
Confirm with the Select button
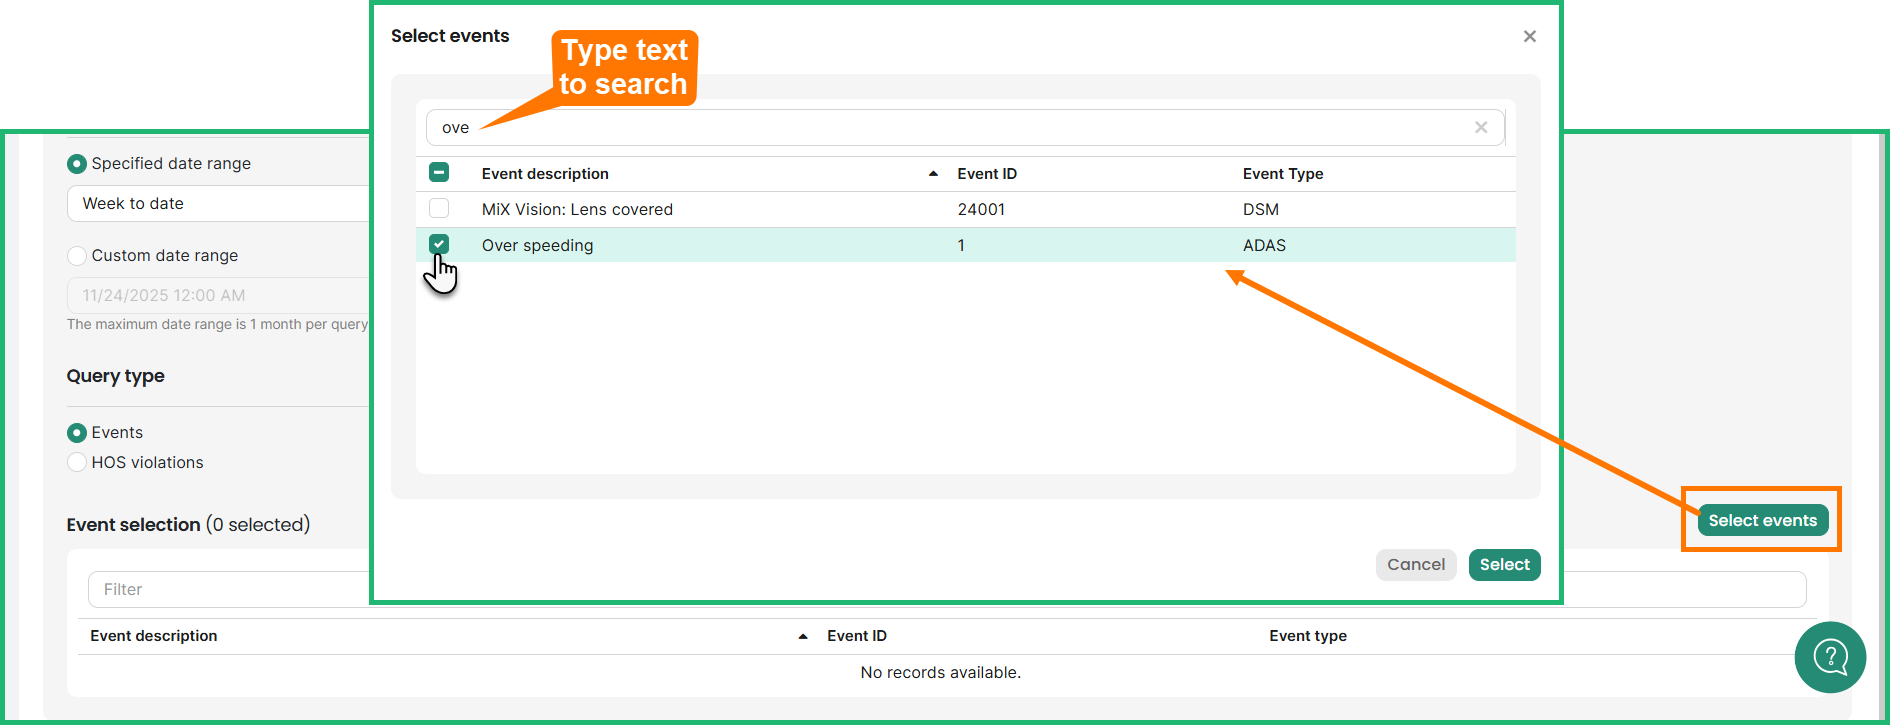[1504, 565]
